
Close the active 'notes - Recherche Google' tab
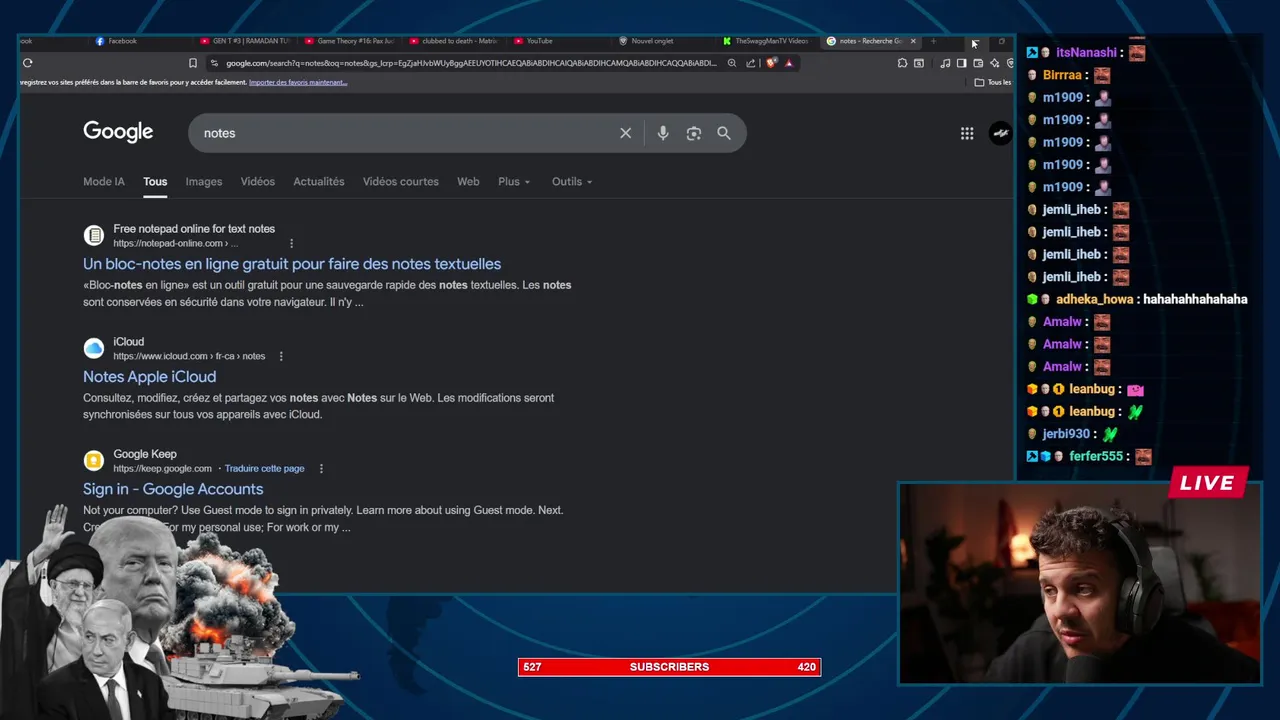pos(913,41)
